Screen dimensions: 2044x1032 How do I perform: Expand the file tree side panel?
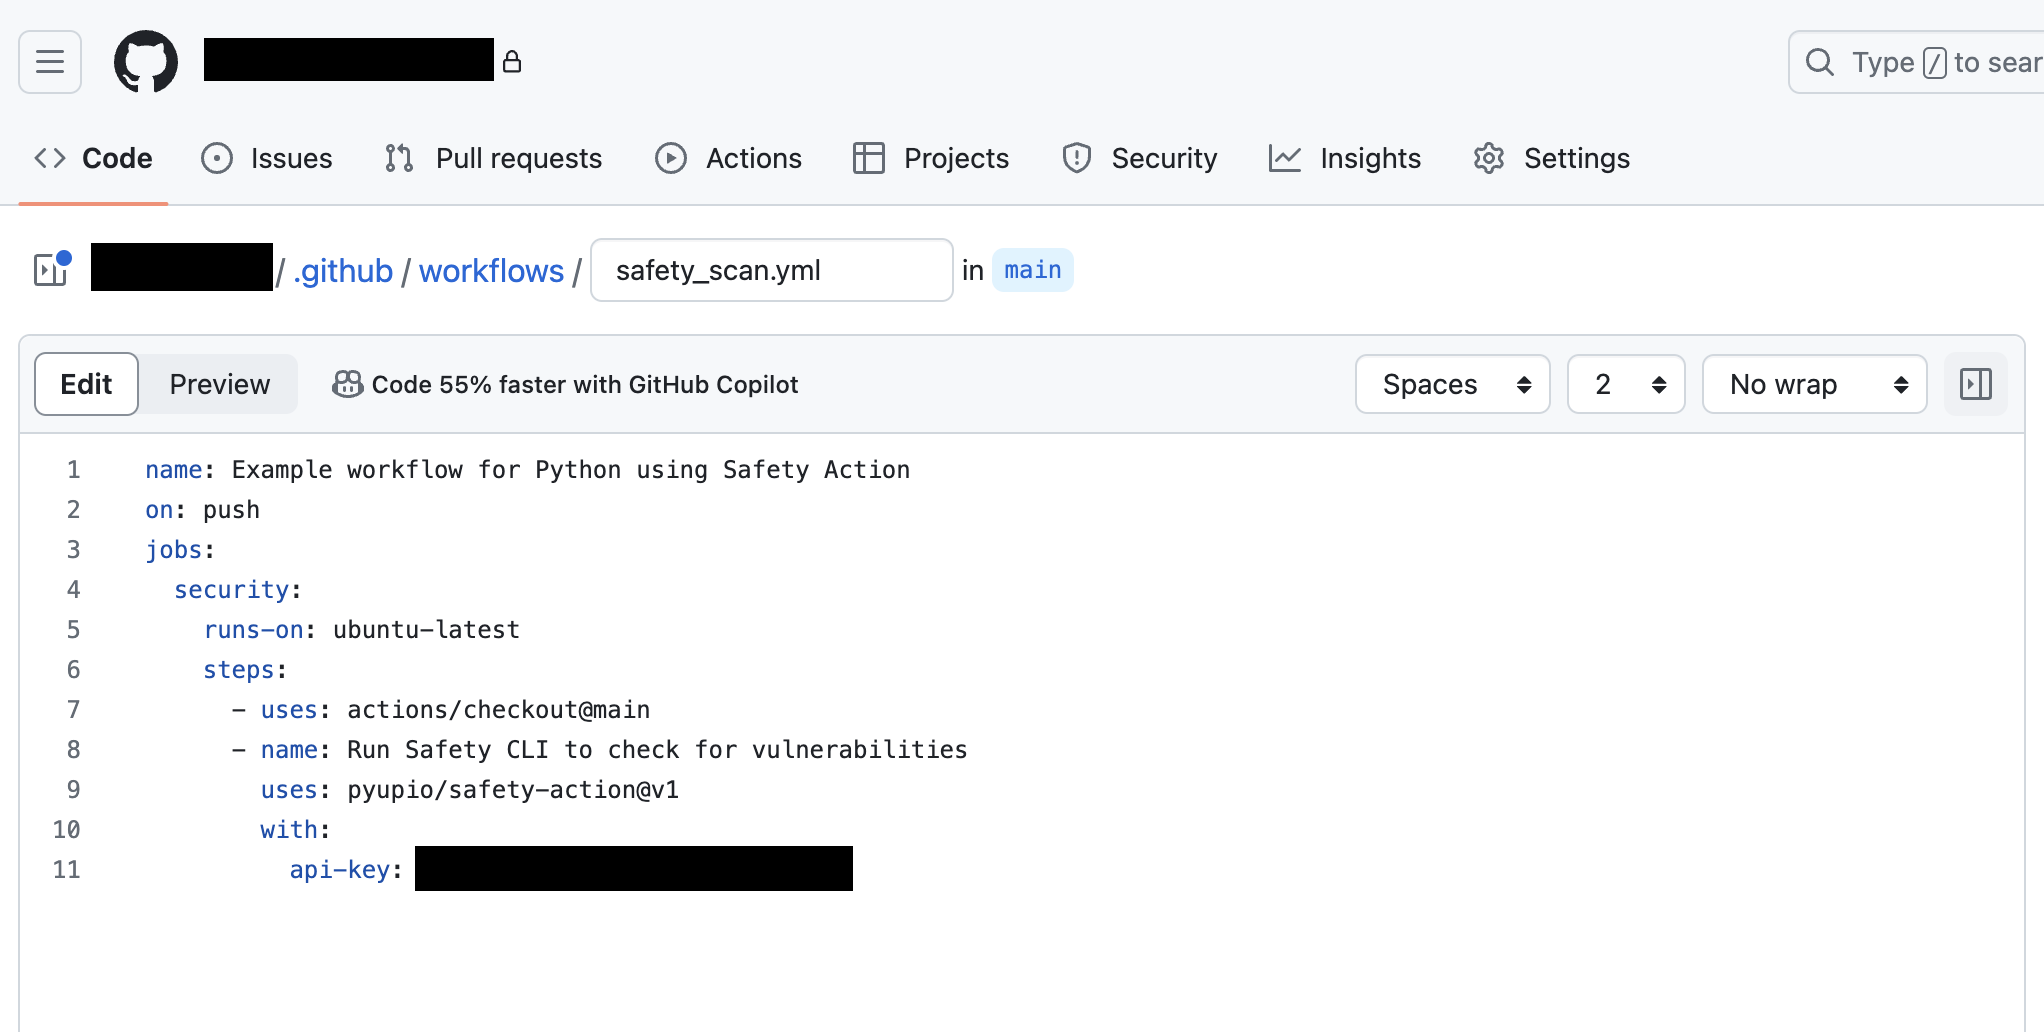coord(52,270)
